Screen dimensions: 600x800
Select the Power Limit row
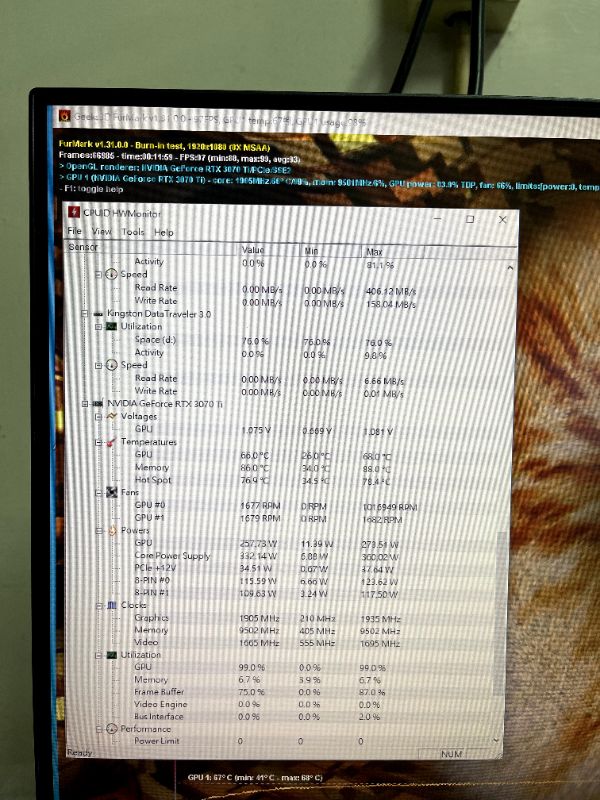click(281, 741)
